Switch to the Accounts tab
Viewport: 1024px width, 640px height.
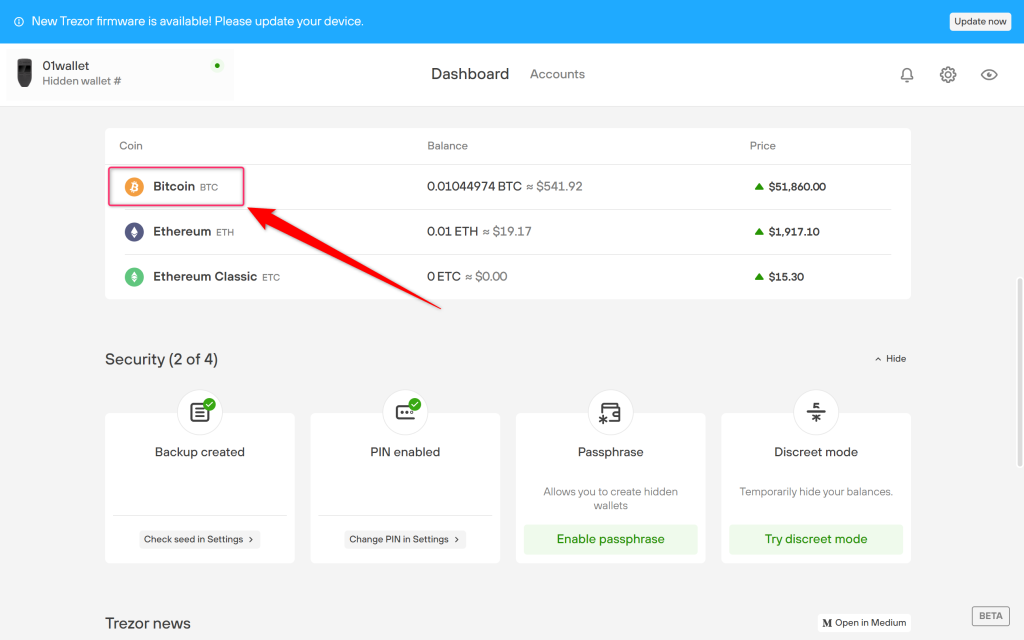pos(557,74)
